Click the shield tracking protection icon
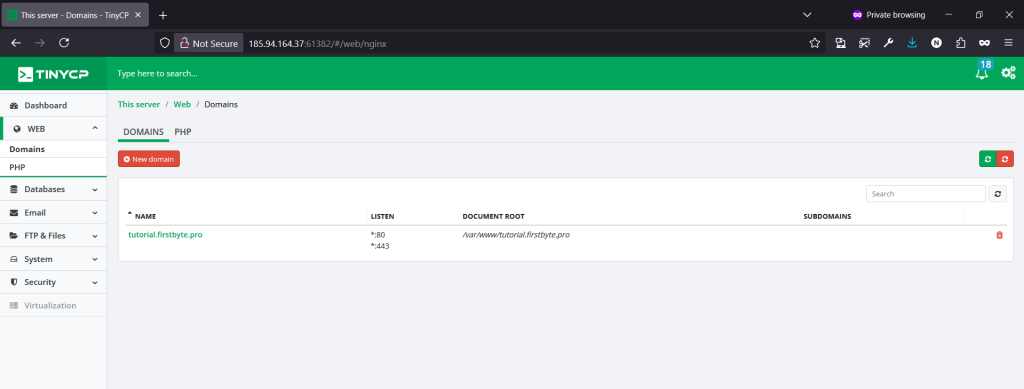 tap(165, 43)
